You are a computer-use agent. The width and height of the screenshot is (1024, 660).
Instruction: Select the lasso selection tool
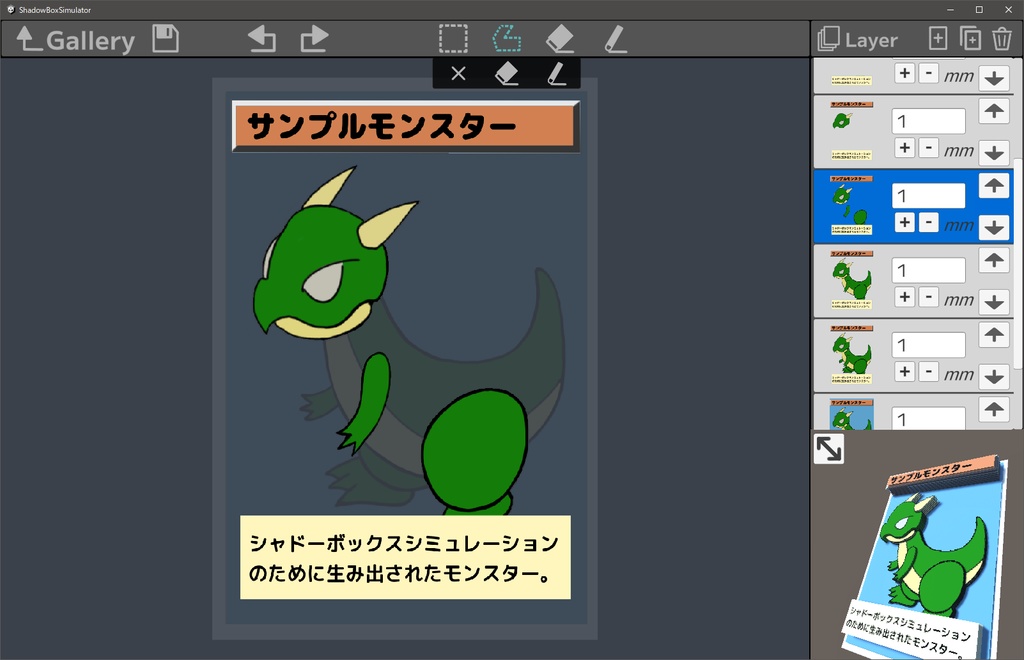coord(507,39)
